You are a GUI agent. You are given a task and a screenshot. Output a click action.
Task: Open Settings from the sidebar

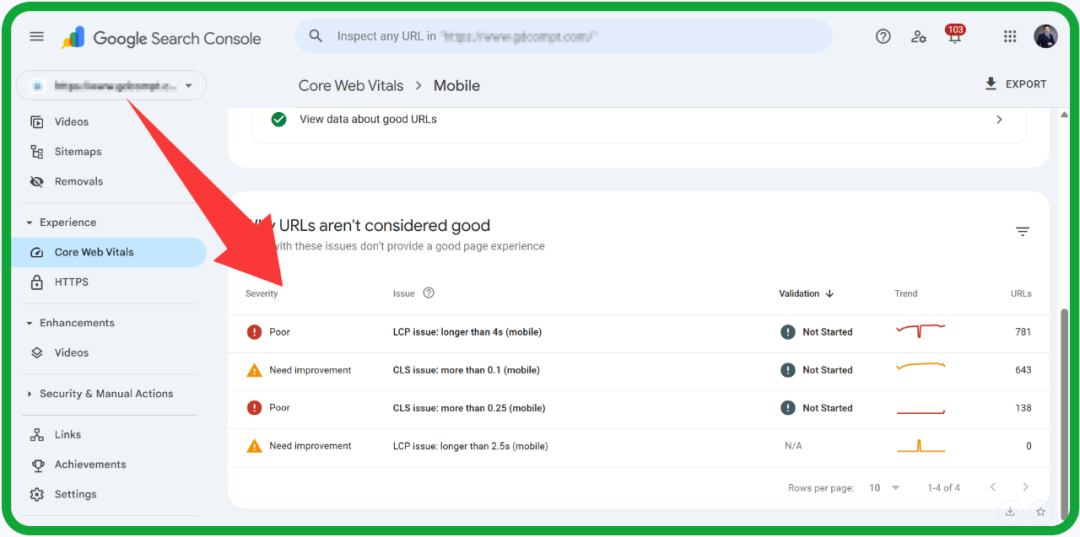[75, 494]
